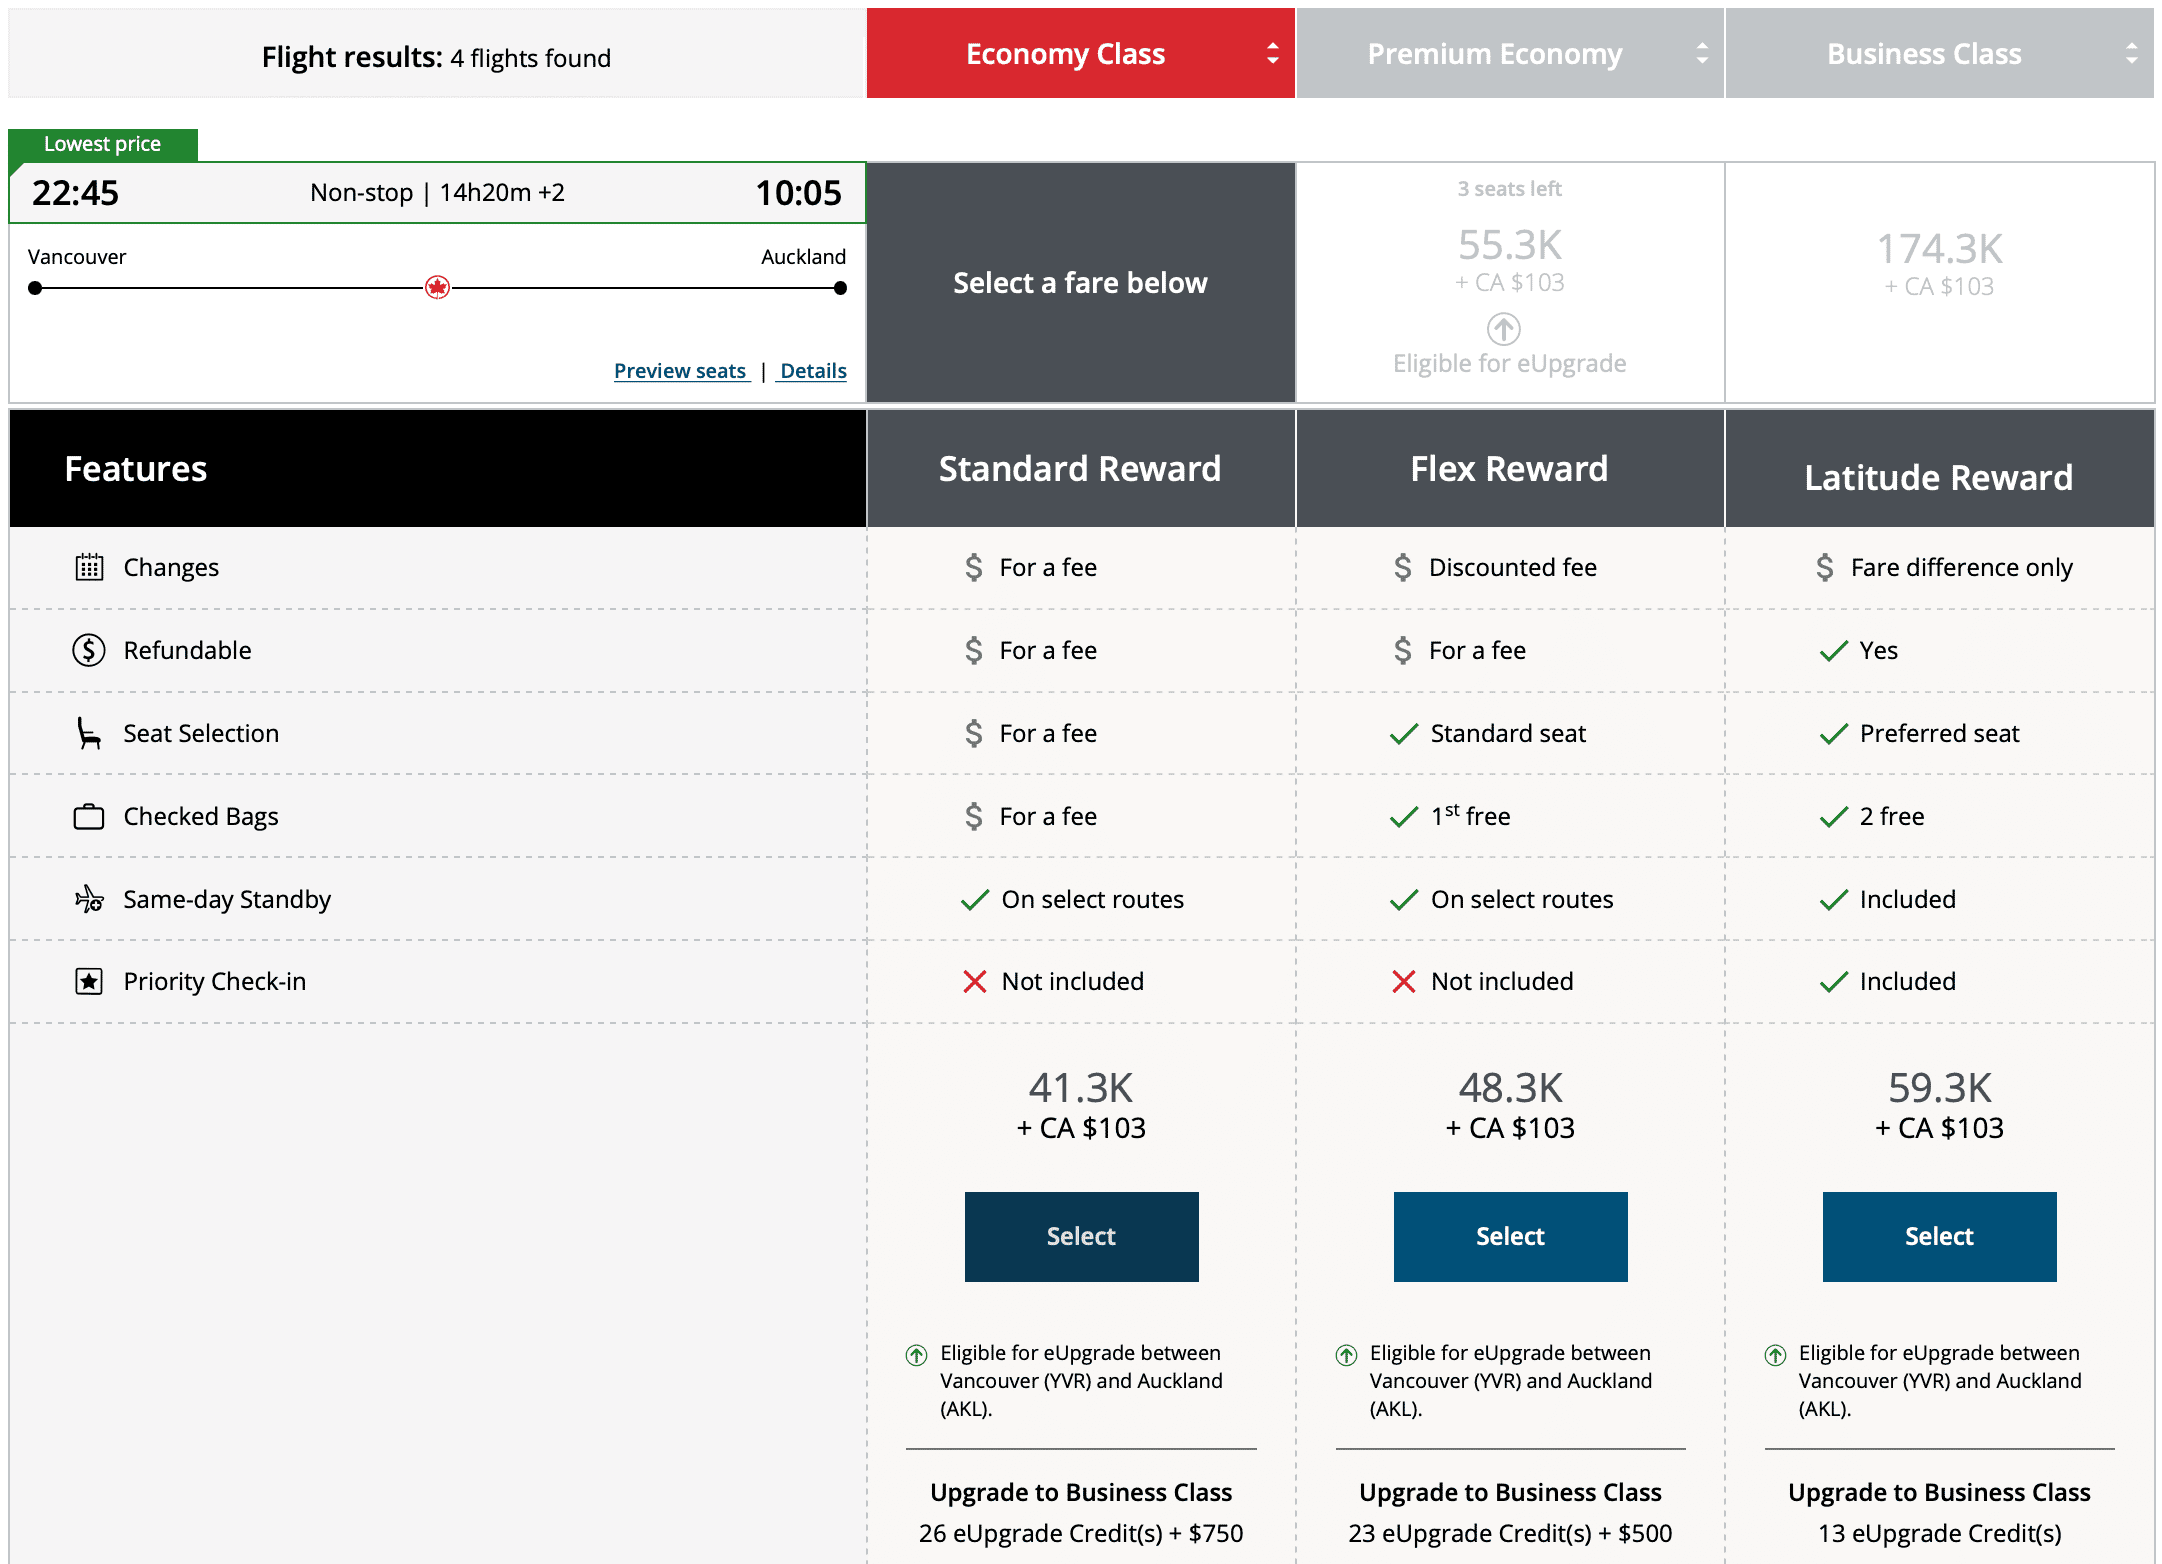This screenshot has width=2162, height=1564.
Task: Click the Air Canada maple leaf route marker
Action: (437, 288)
